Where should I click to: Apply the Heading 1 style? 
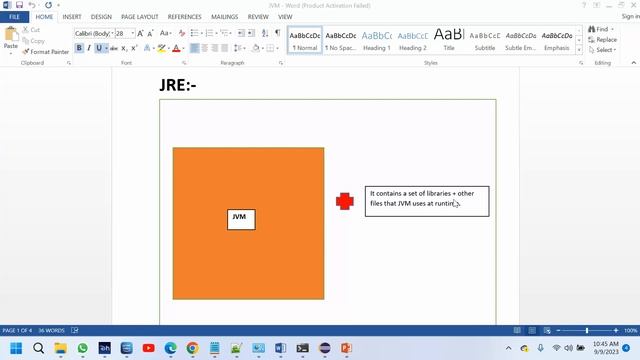pos(377,41)
